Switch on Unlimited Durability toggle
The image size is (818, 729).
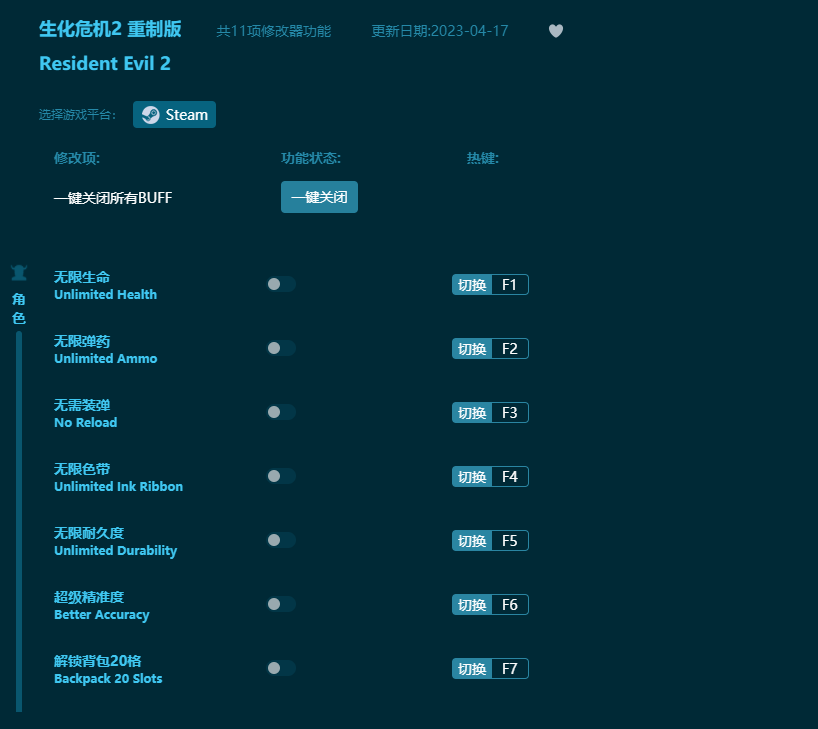coord(281,540)
